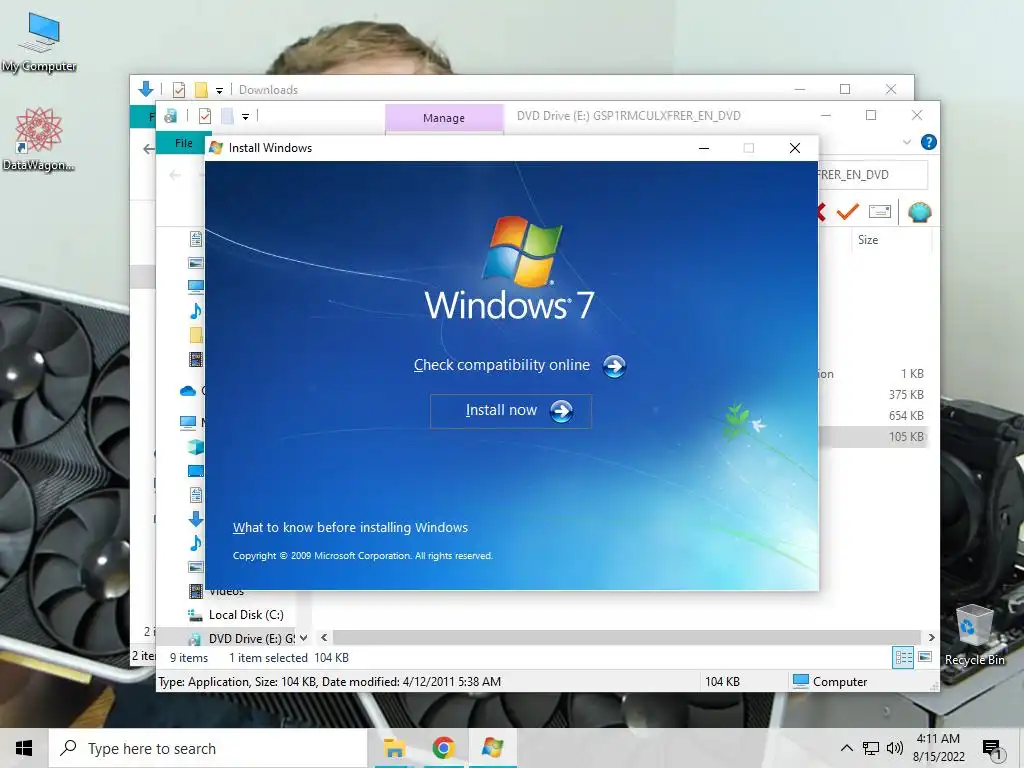Click OneDrive cloud icon in navigation pane
Viewport: 1024px width, 768px height.
(x=187, y=391)
